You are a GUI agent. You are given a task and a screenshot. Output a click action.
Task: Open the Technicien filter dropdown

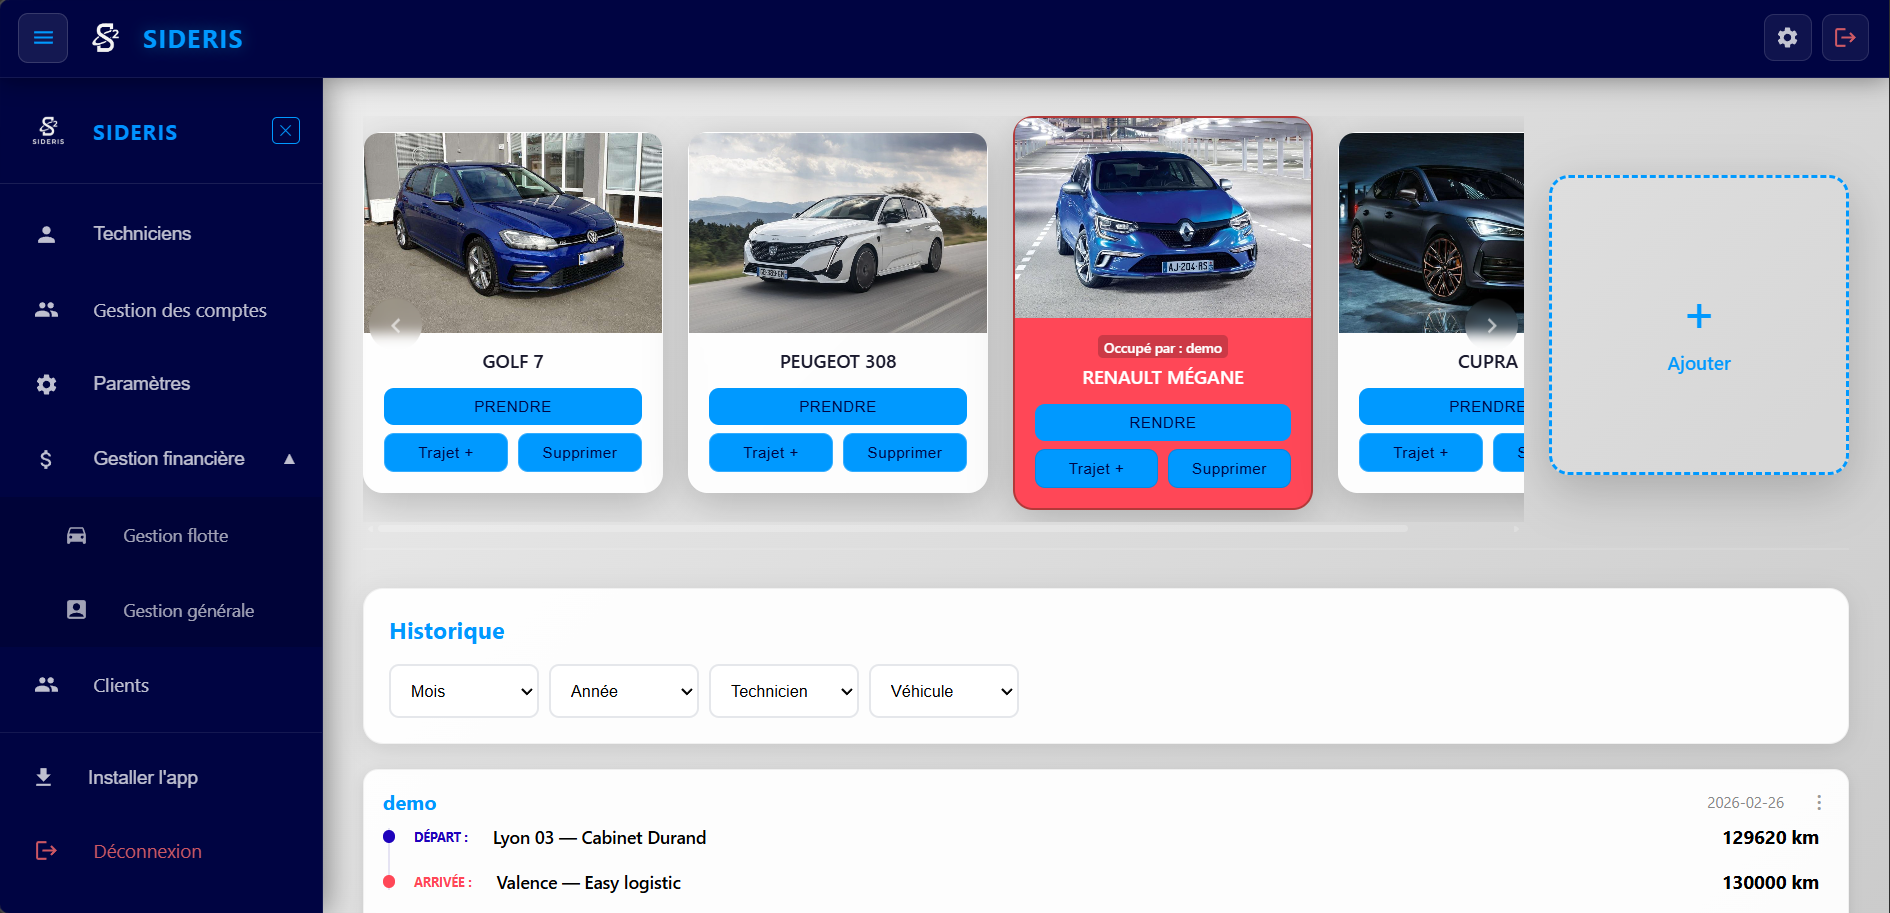tap(783, 691)
